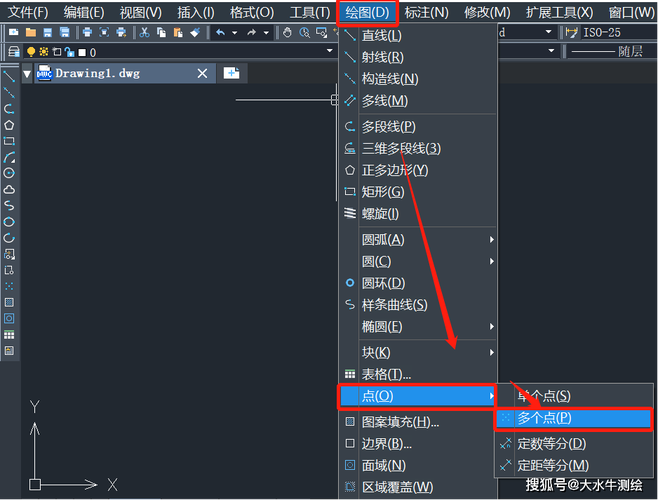Open the 修改(M) menu
658x500 pixels.
pyautogui.click(x=487, y=13)
